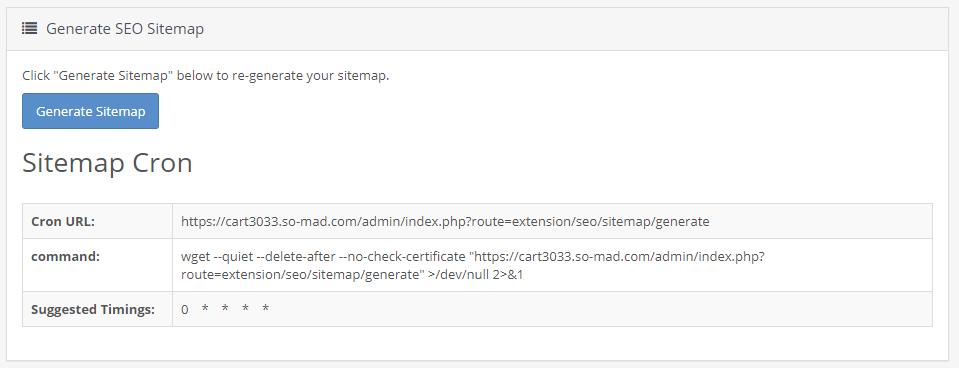The image size is (959, 368).
Task: Click the --no-check-certificate option text
Action: 401,257
